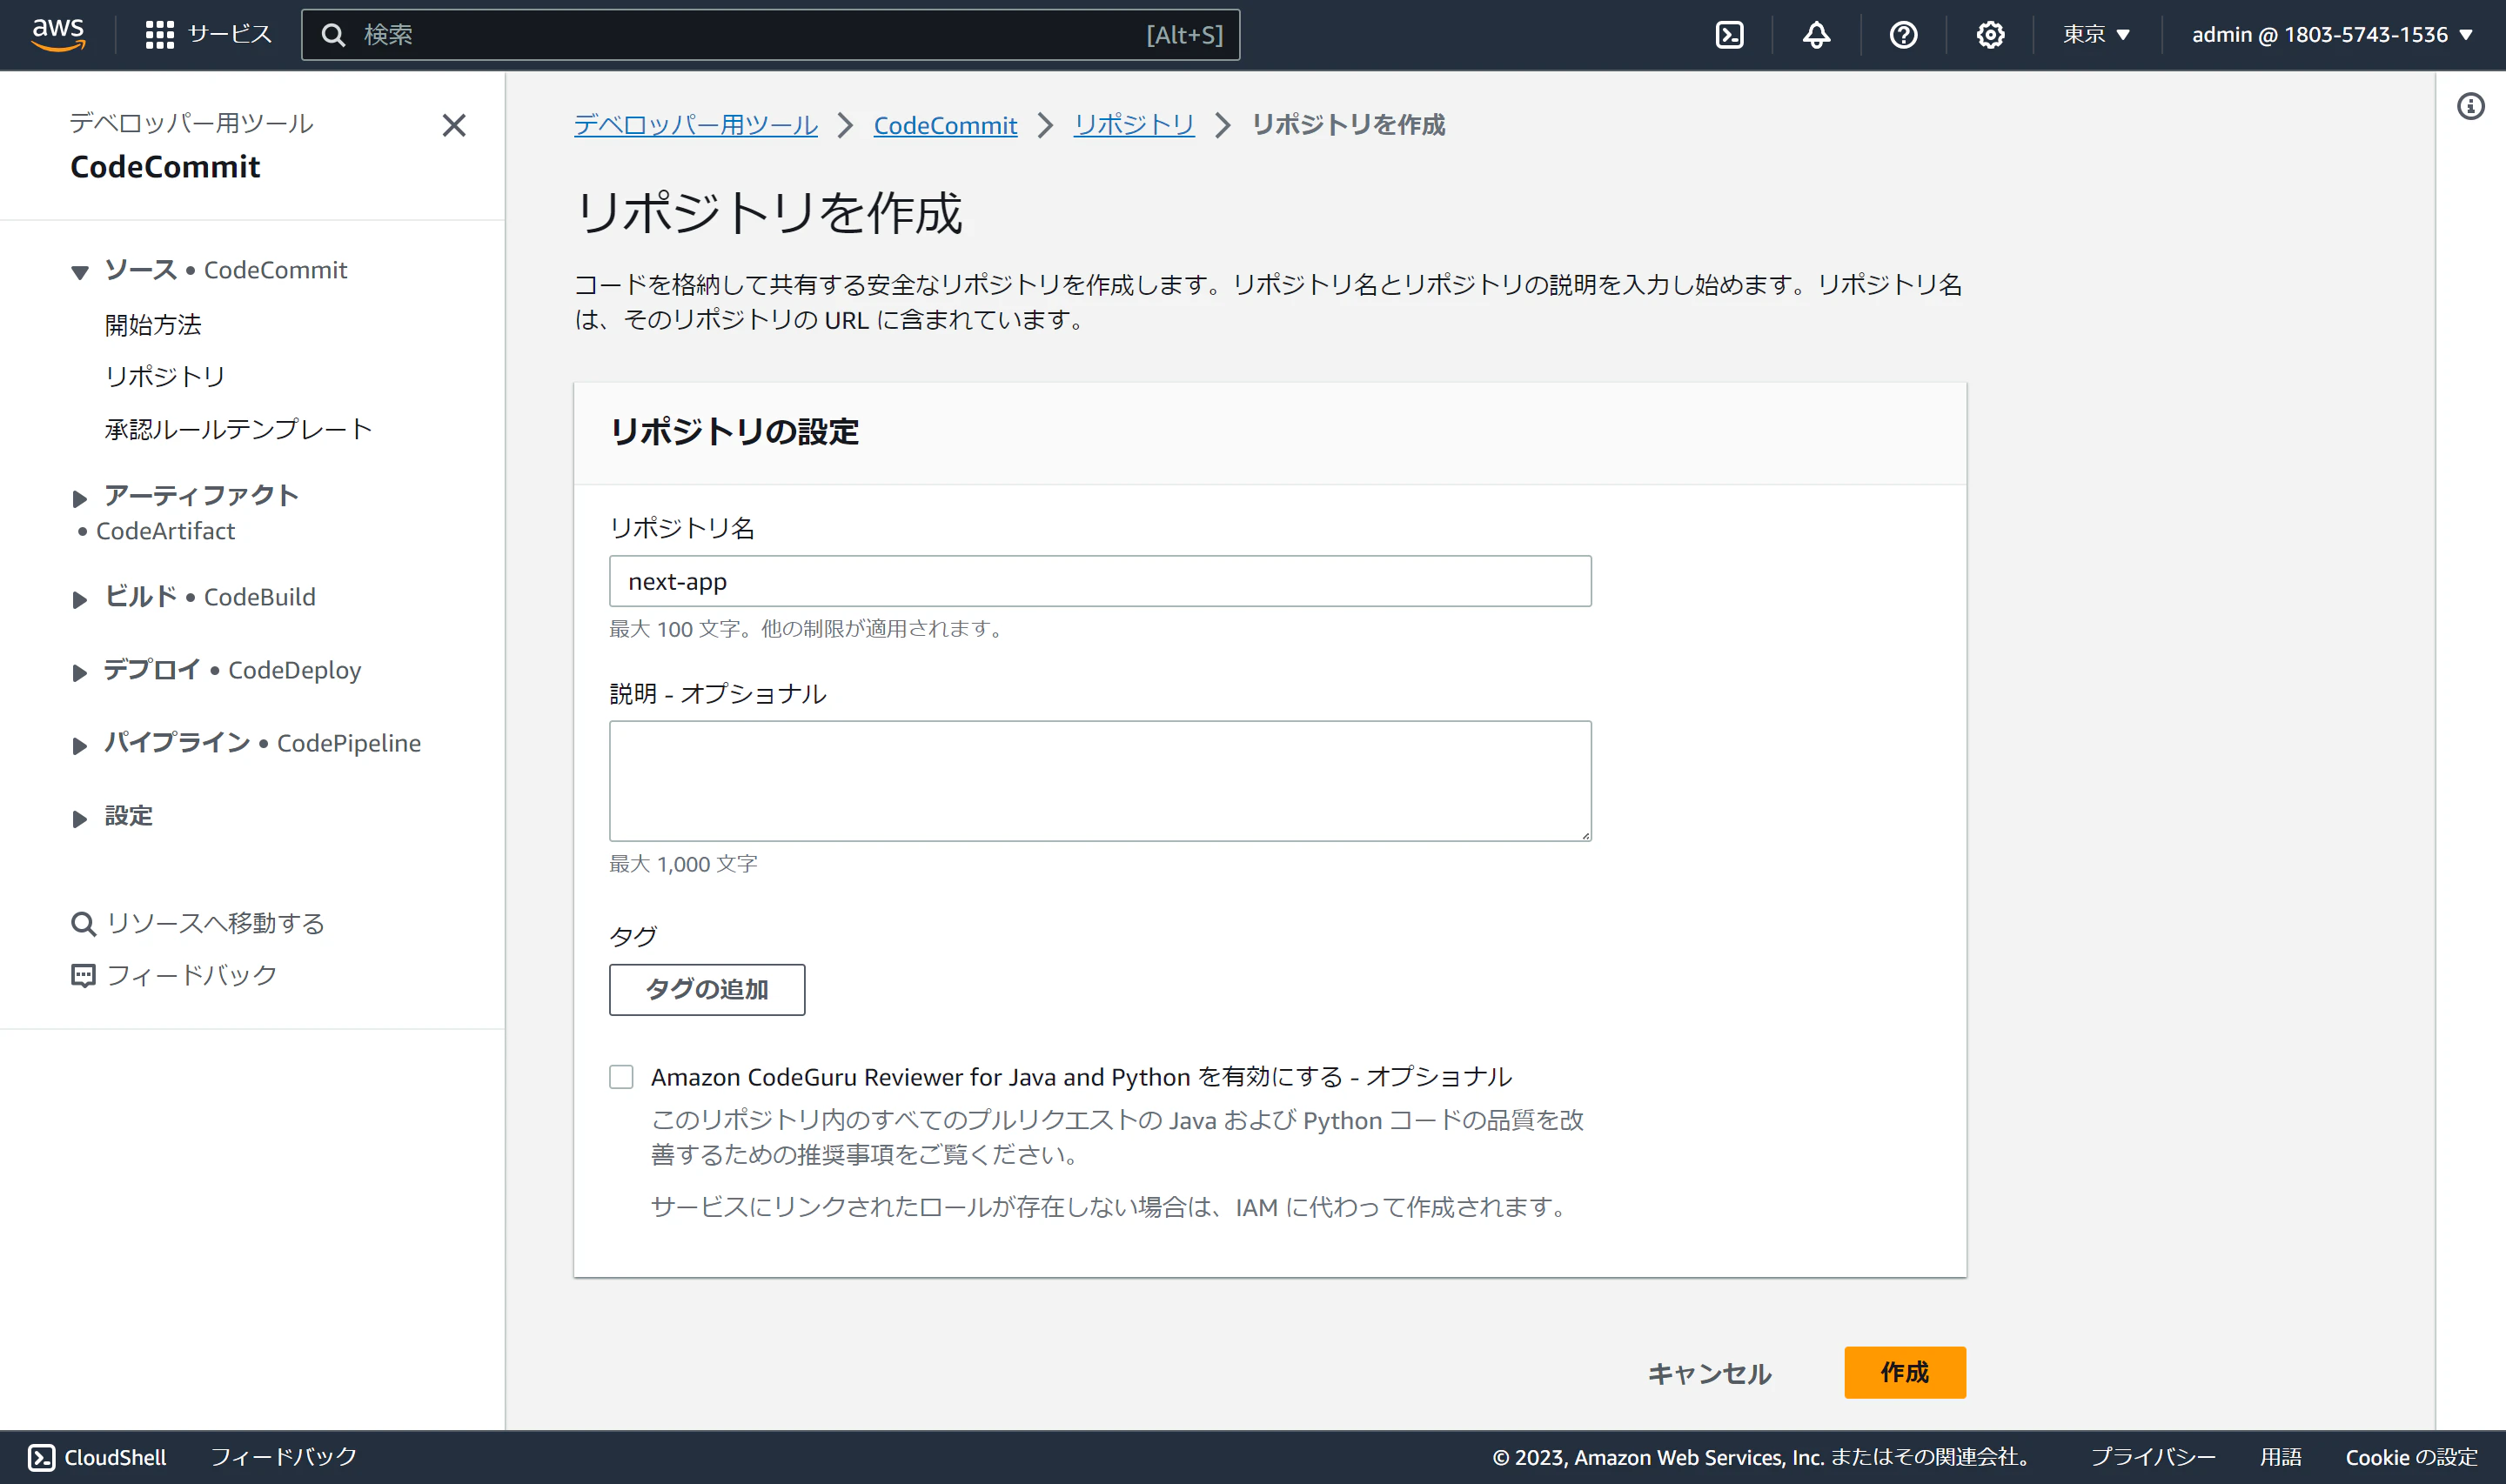Open help via the question mark icon
The image size is (2506, 1484).
pos(1903,34)
